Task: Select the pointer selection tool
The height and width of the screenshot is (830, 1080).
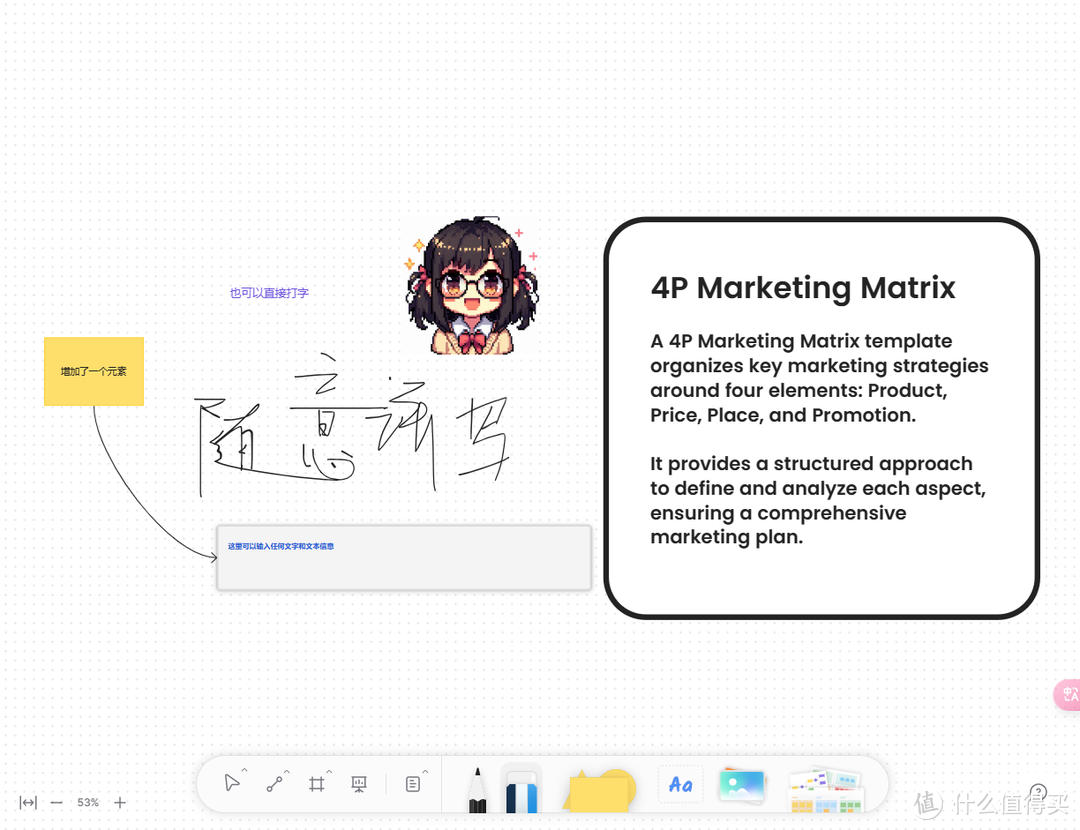Action: pyautogui.click(x=232, y=783)
